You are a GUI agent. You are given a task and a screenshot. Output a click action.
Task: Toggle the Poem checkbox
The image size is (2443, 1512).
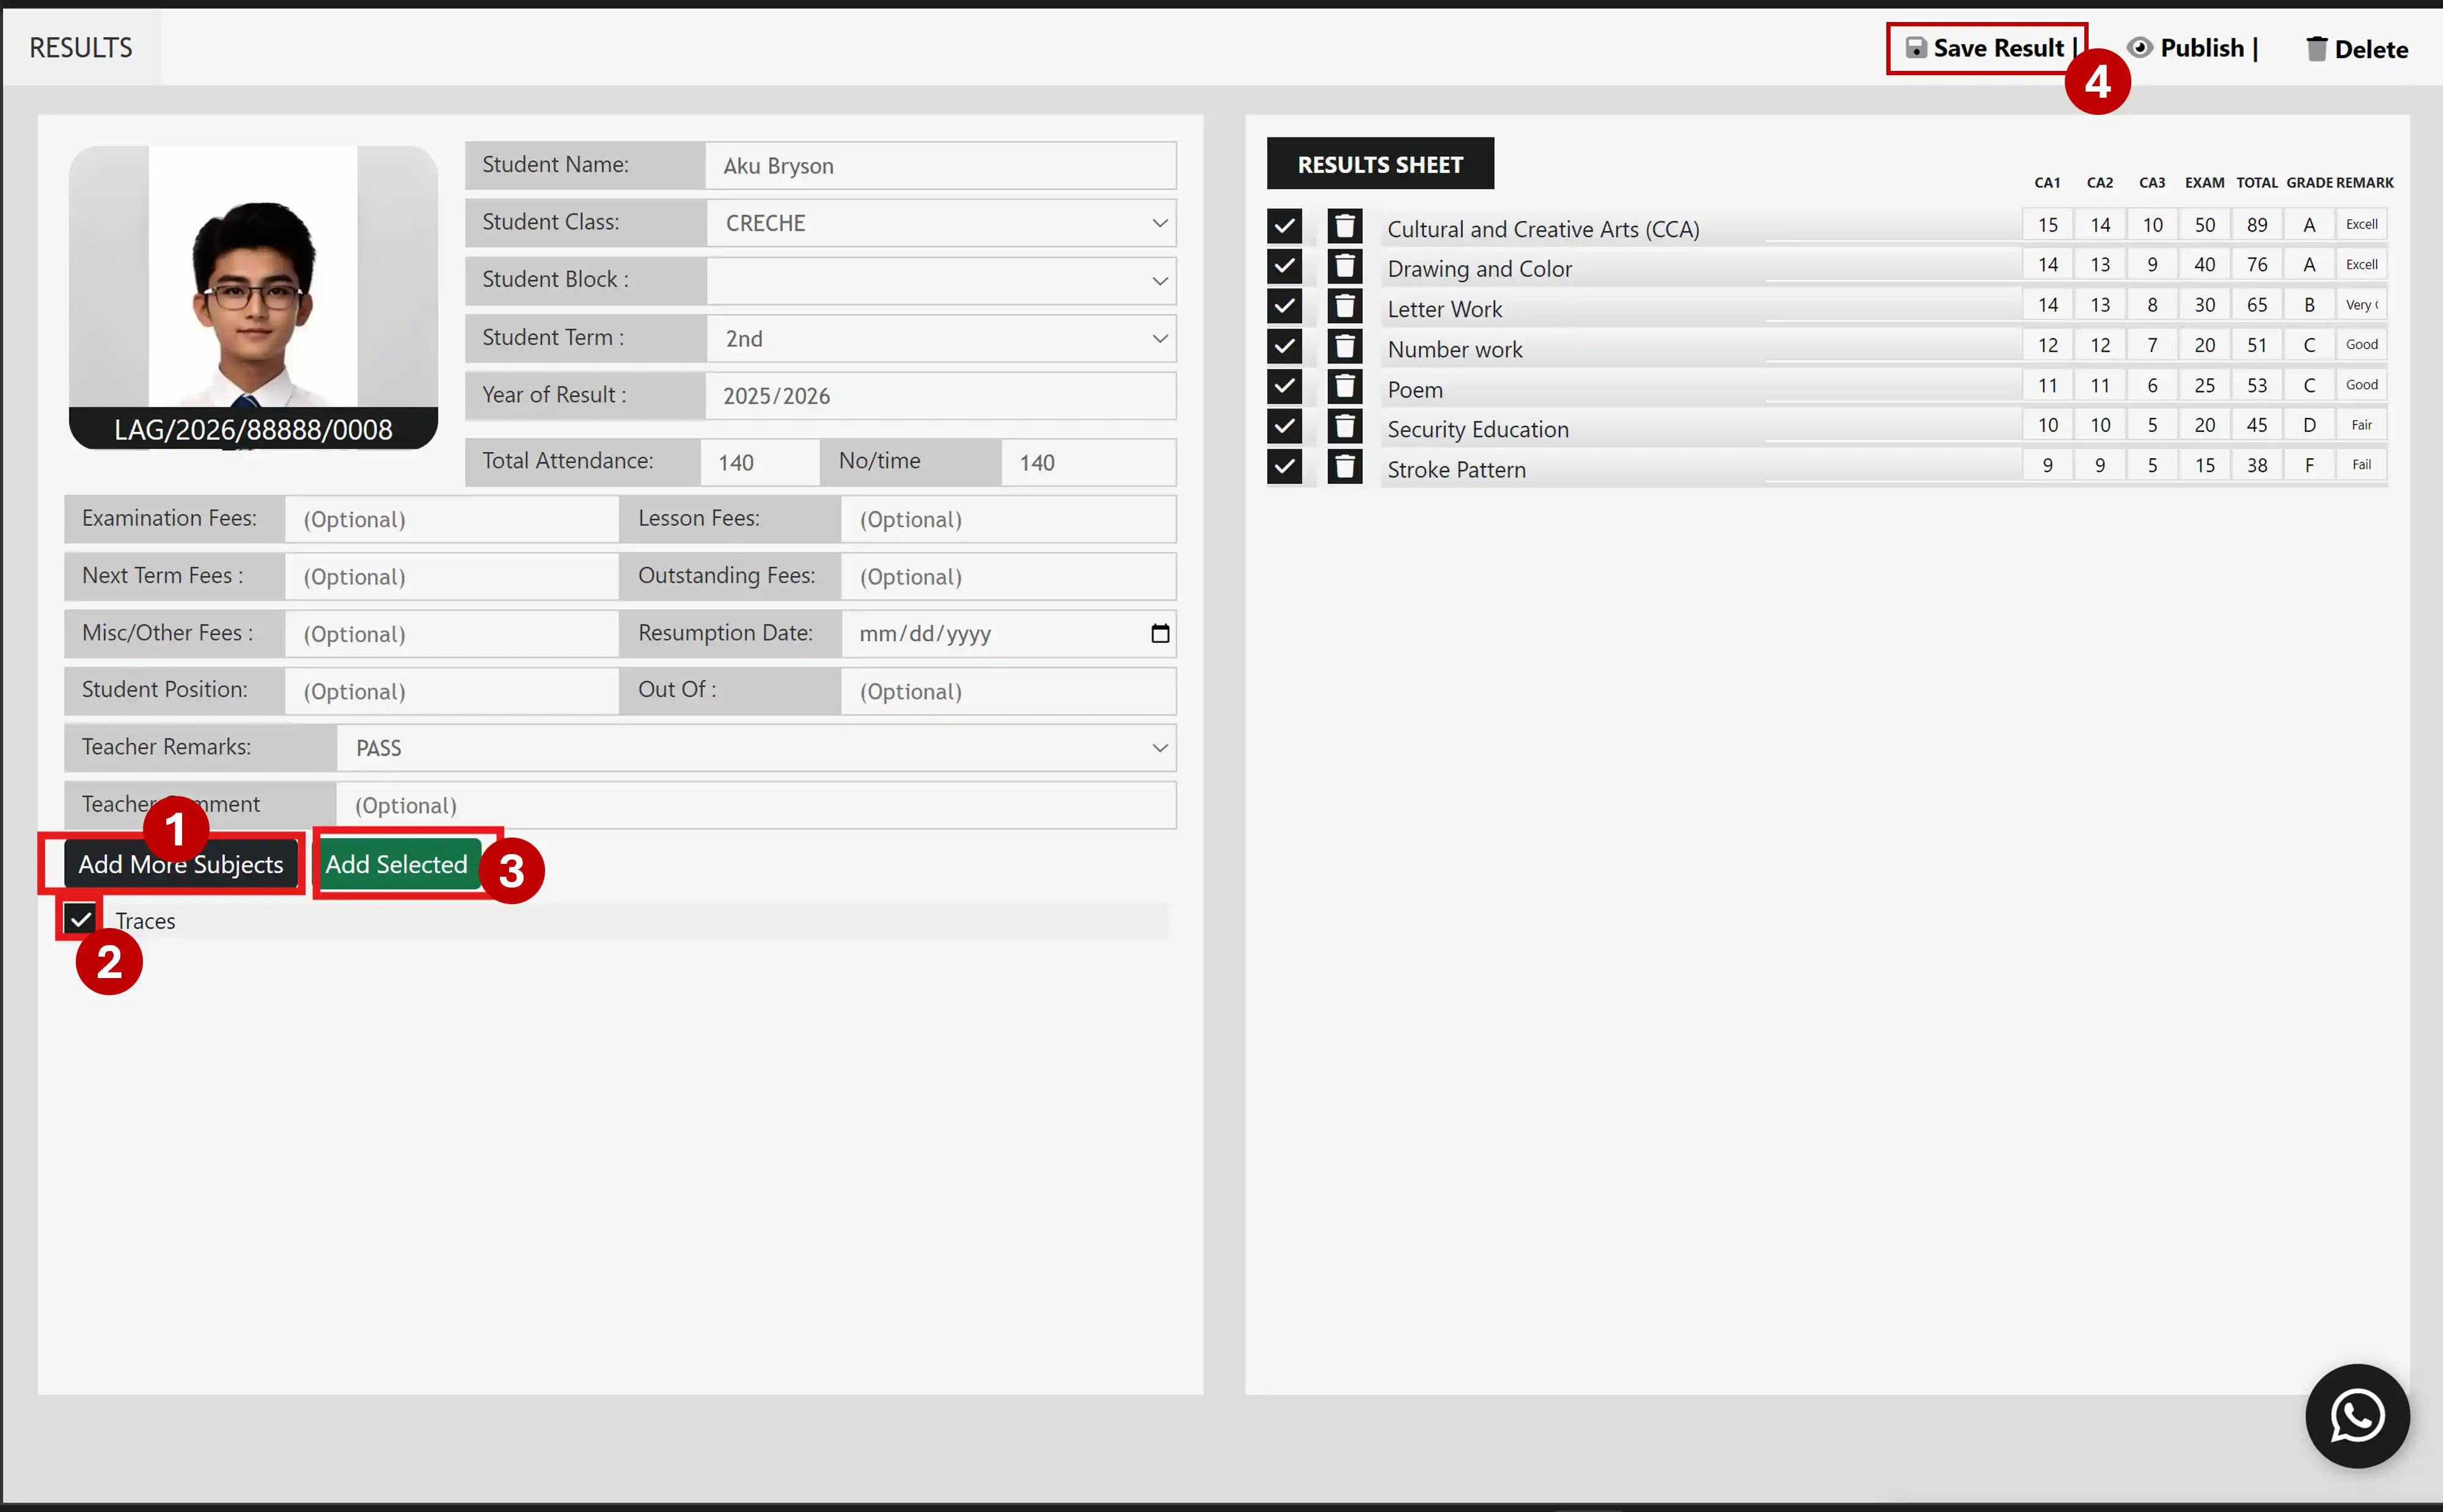(1285, 386)
